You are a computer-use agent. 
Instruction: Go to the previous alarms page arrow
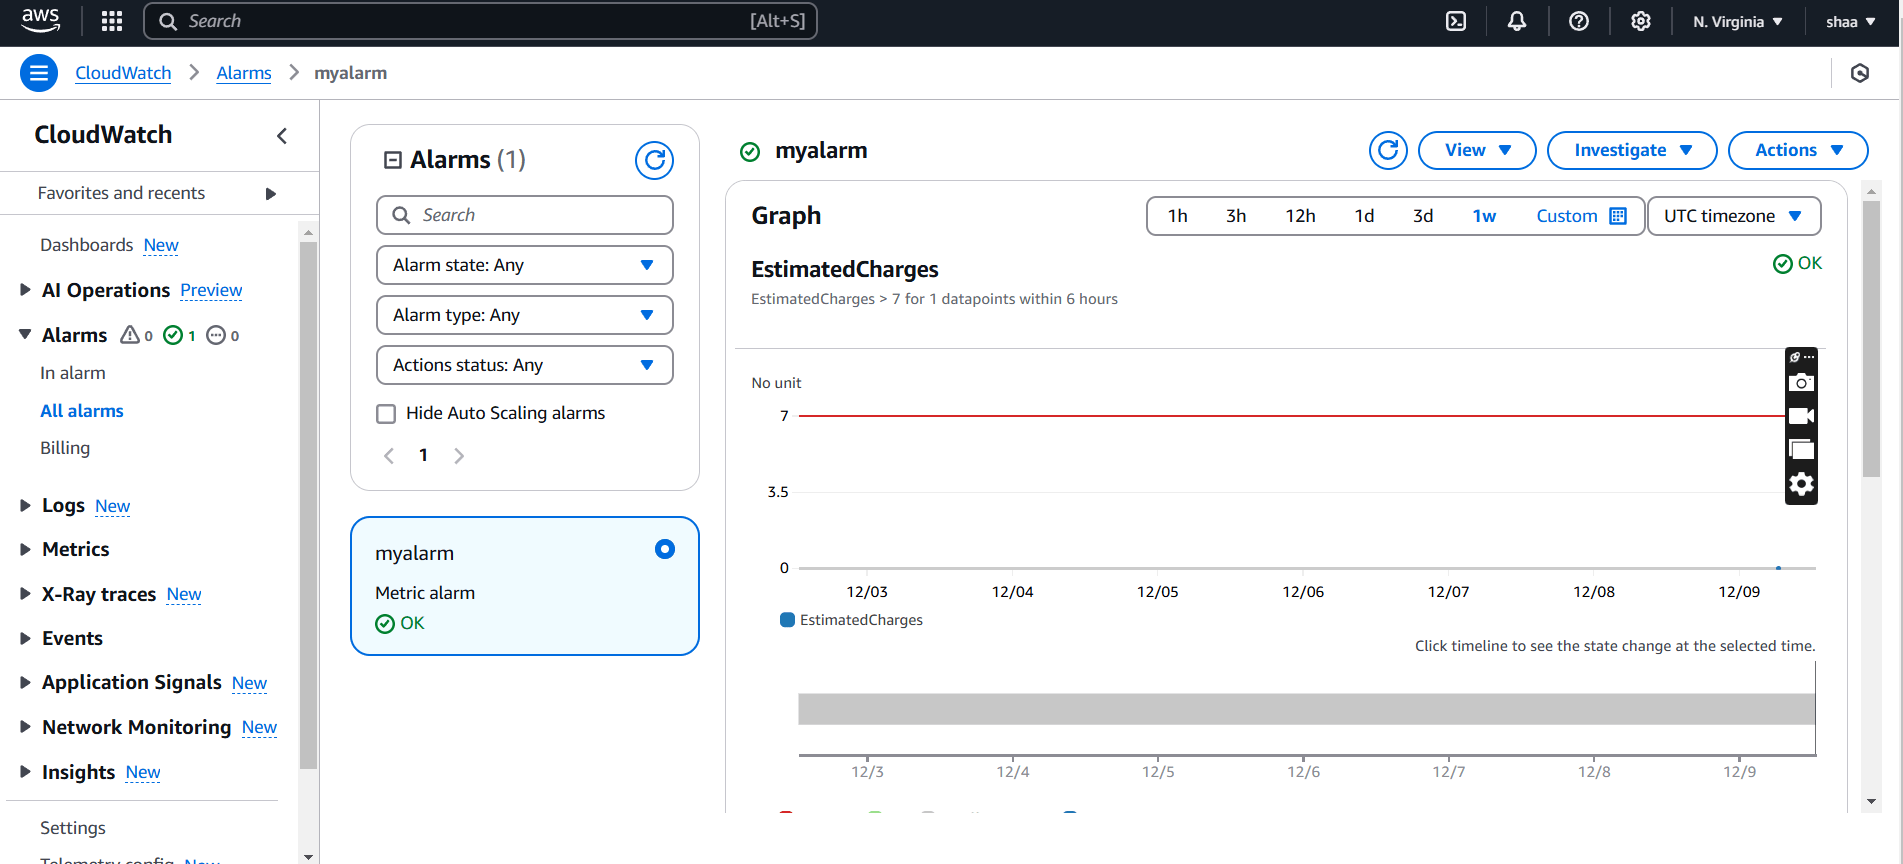[389, 456]
